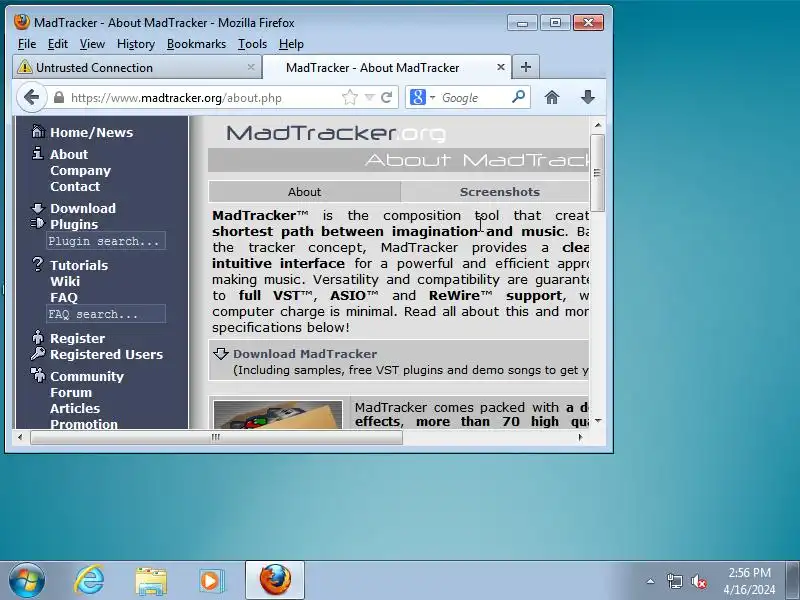800x600 pixels.
Task: Click the About info icon in sidebar
Action: point(38,153)
